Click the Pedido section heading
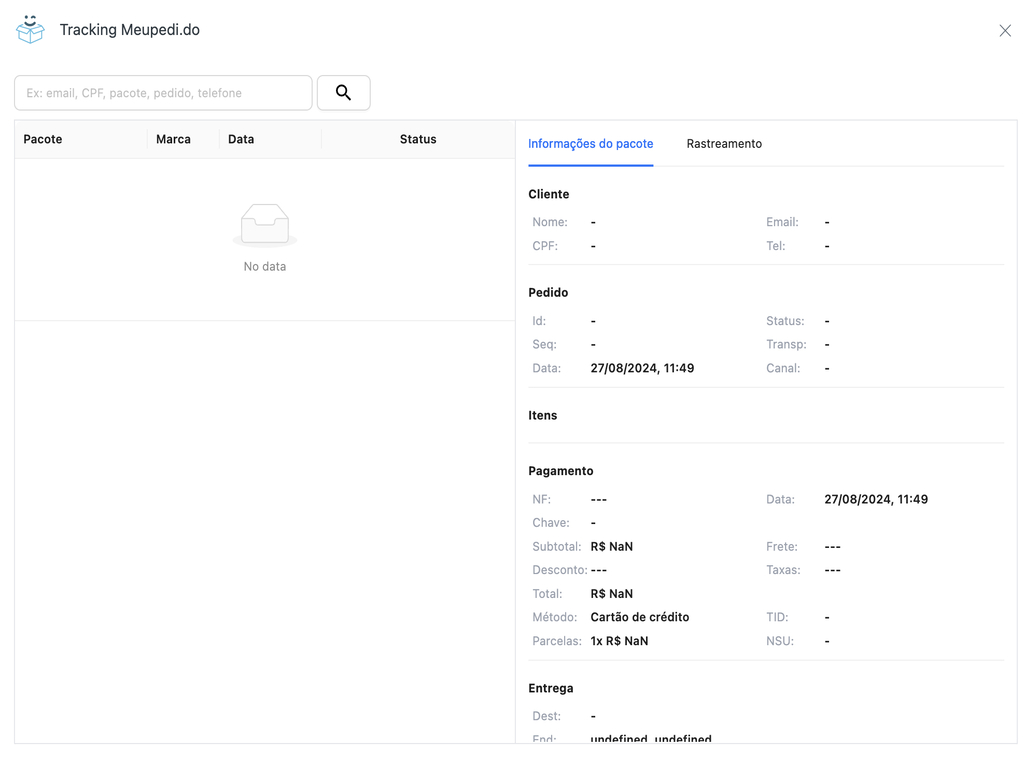The image size is (1024, 768). (x=547, y=292)
